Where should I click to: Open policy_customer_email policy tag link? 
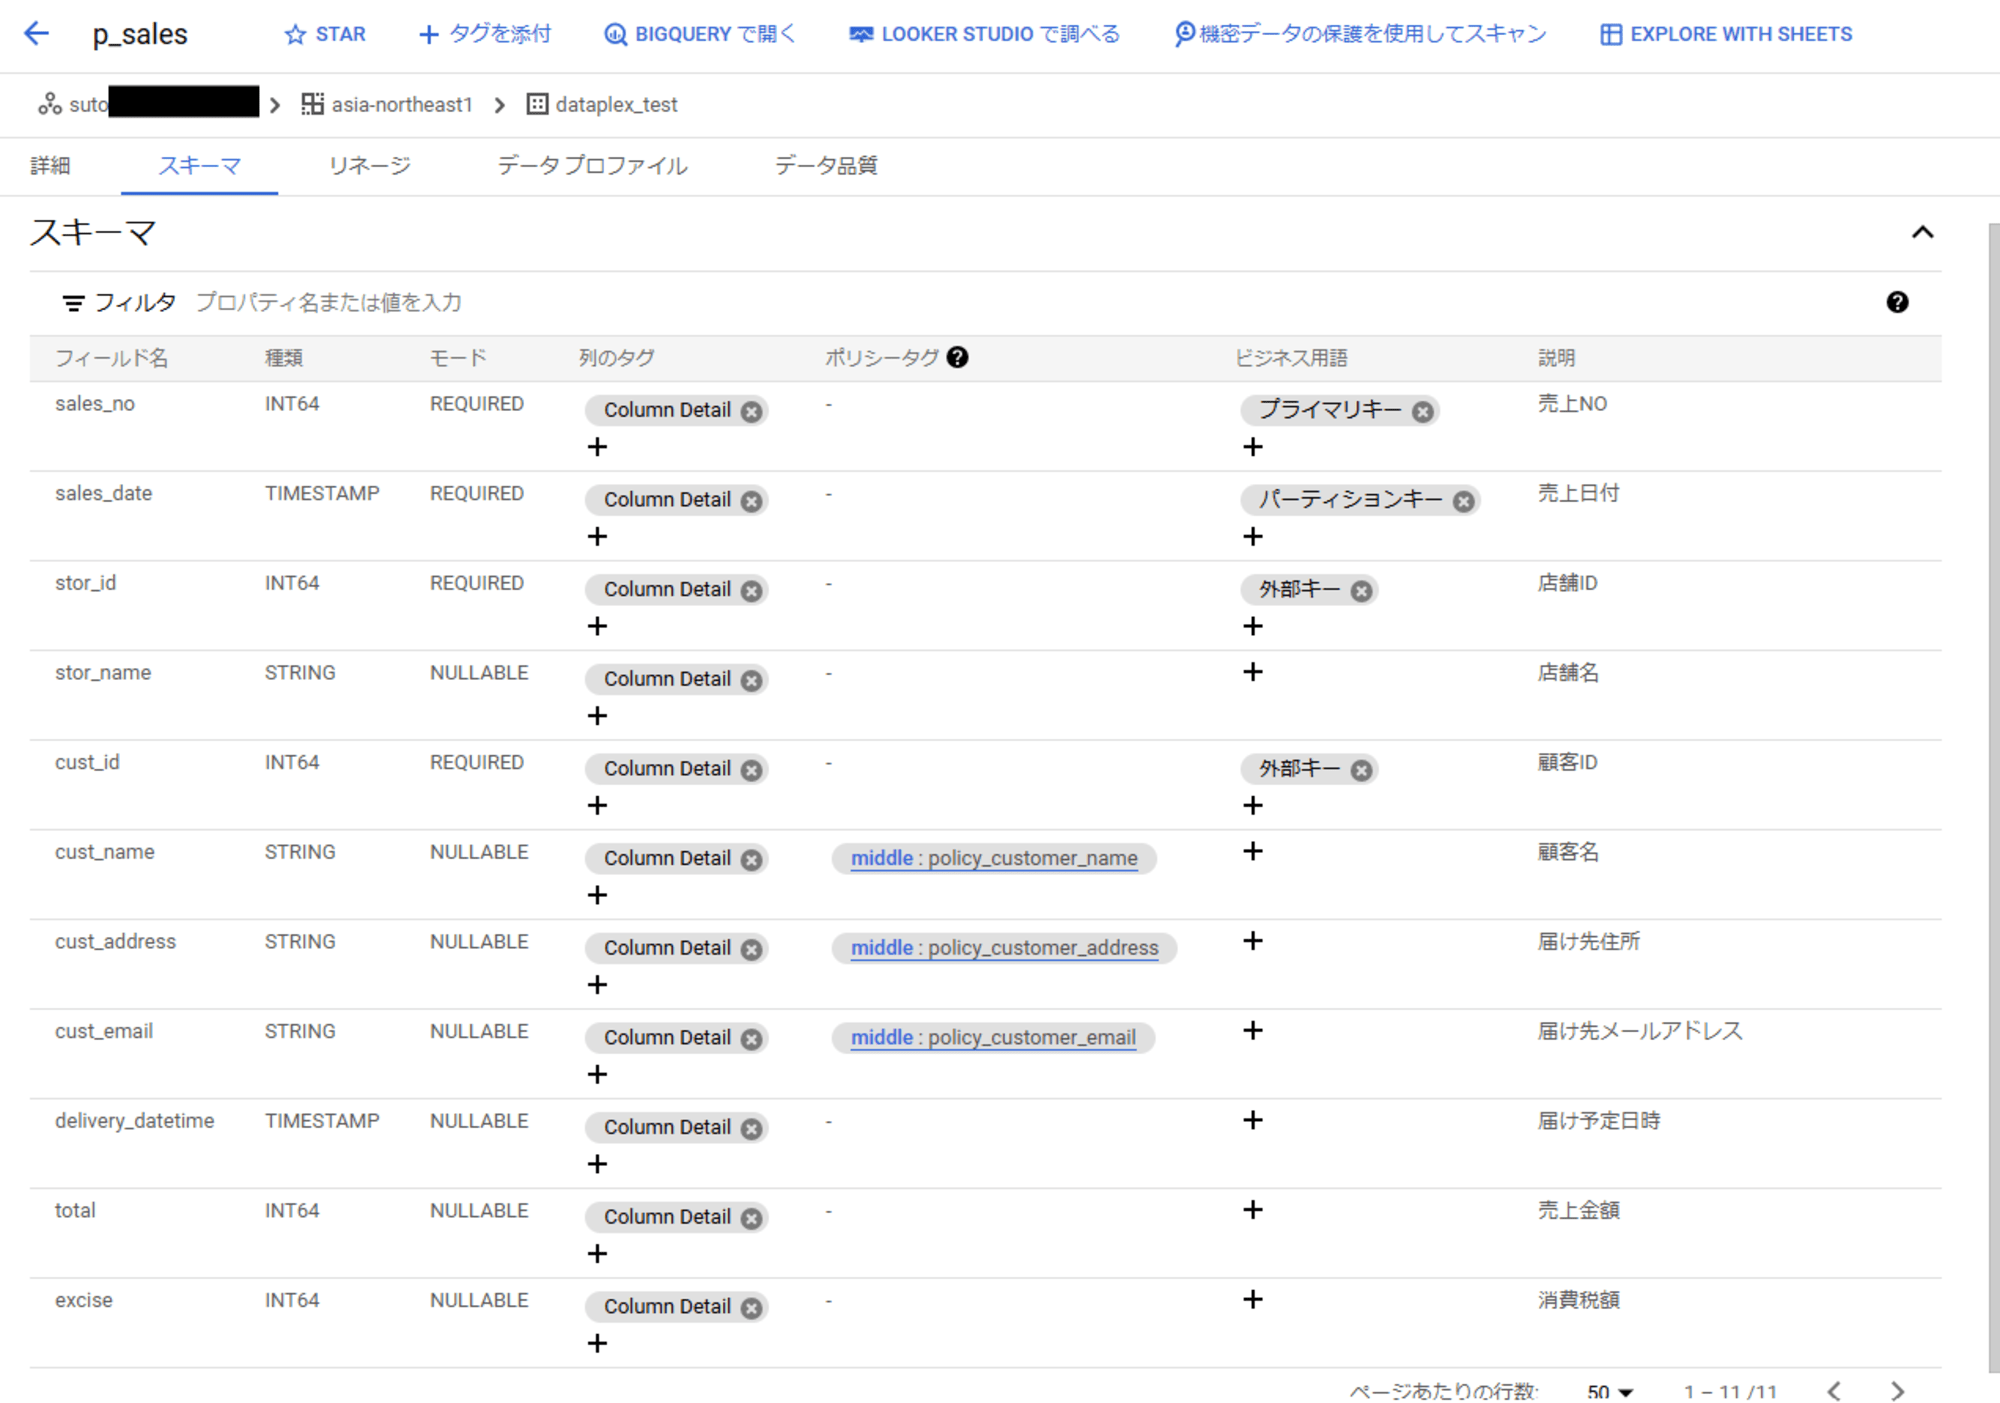pos(993,1037)
